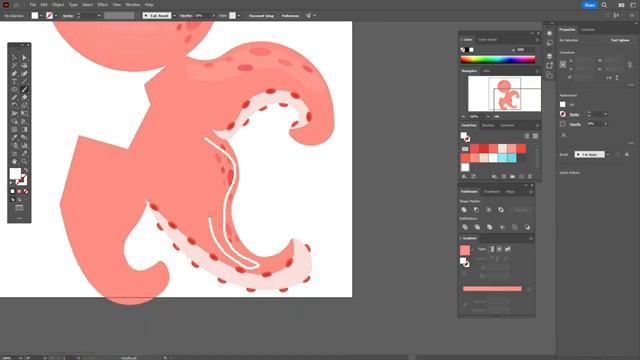Select the Zoom magnifier tool
640x360 pixels.
(x=24, y=161)
